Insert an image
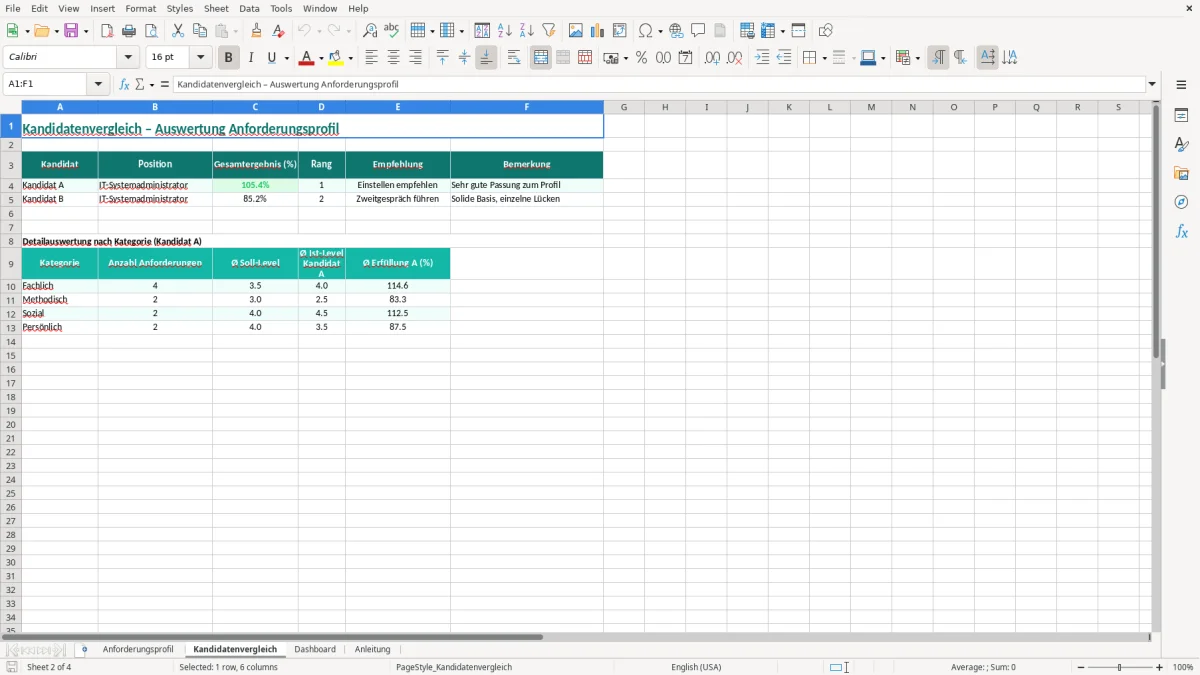 [x=576, y=31]
